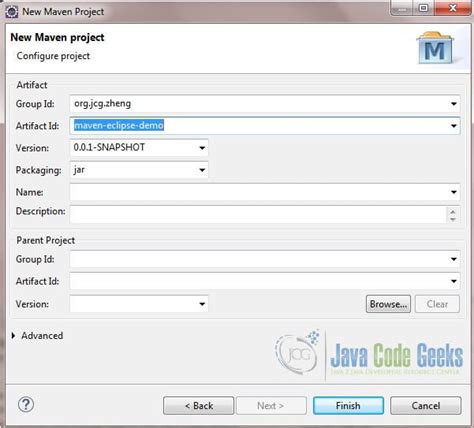Open the Artifact Group Id dropdown arrow
This screenshot has width=474, height=428.
454,104
